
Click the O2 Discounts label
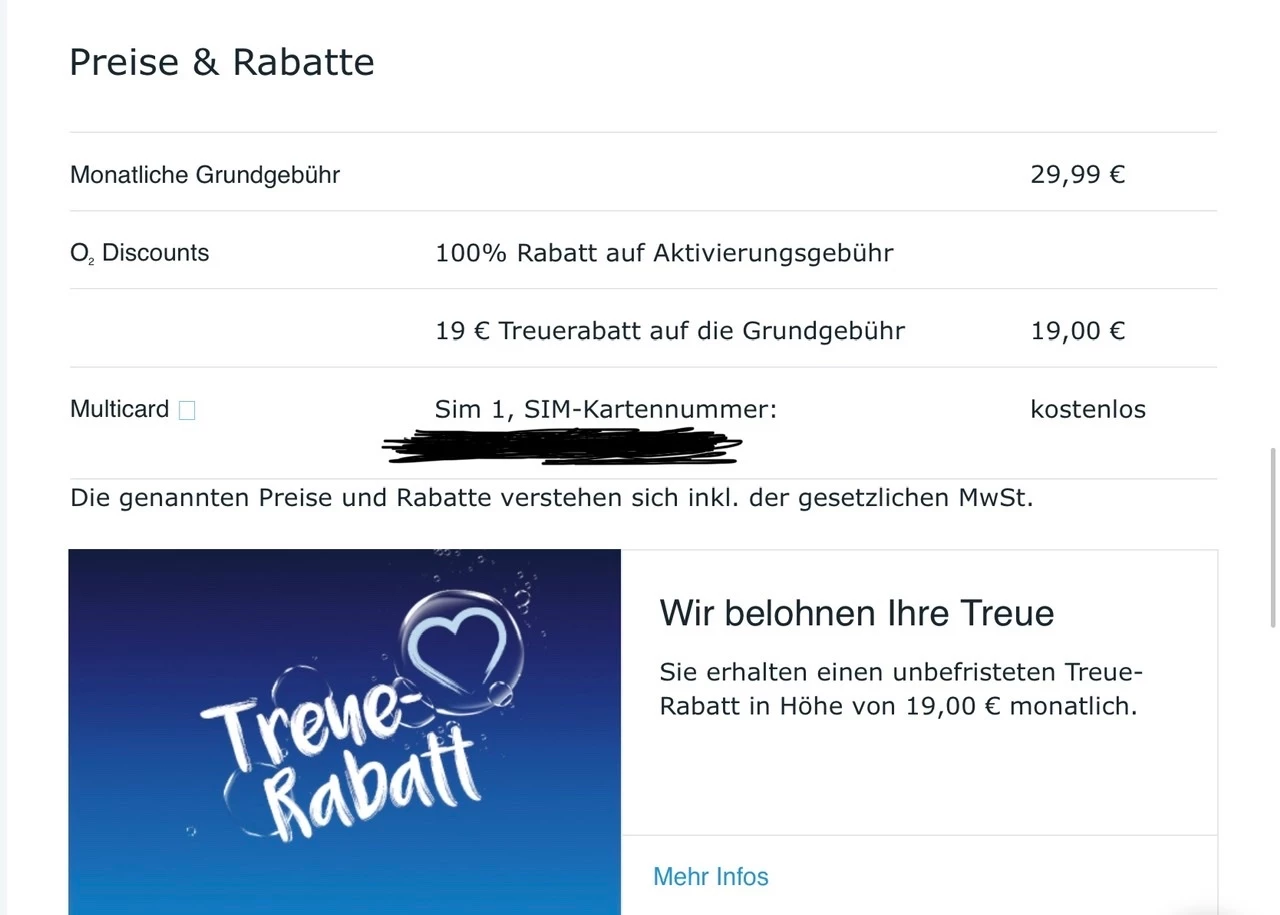coord(139,253)
